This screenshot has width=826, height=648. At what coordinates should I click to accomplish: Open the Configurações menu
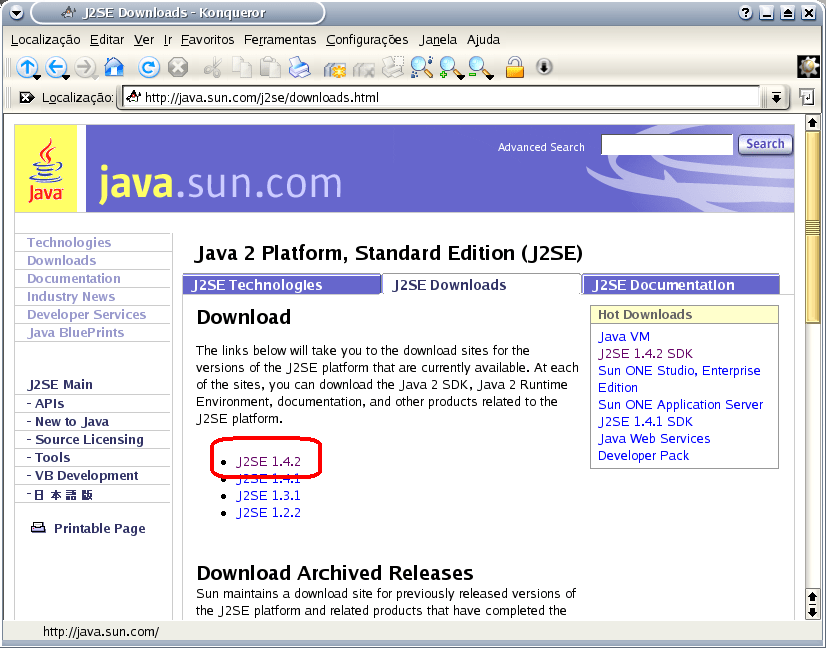(367, 40)
